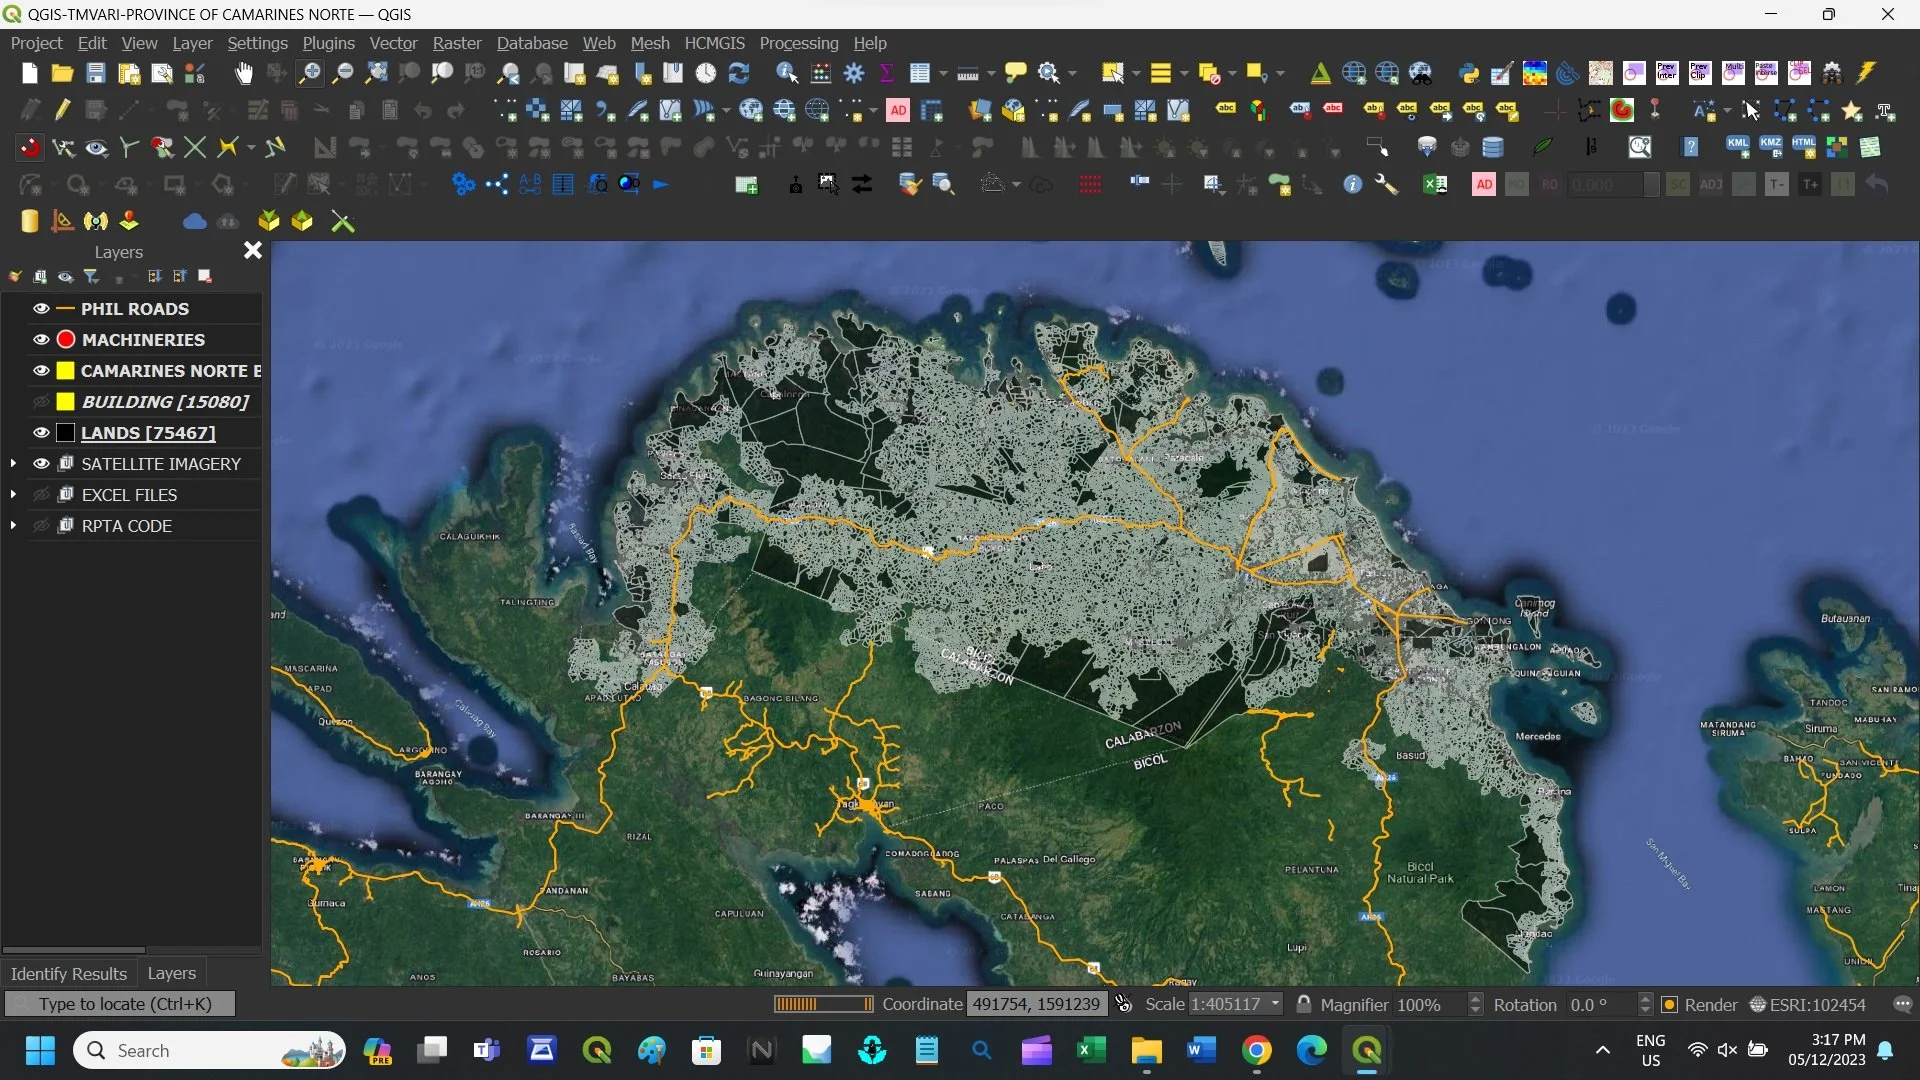Click the Refresh map canvas icon
The image size is (1920, 1080).
point(739,73)
